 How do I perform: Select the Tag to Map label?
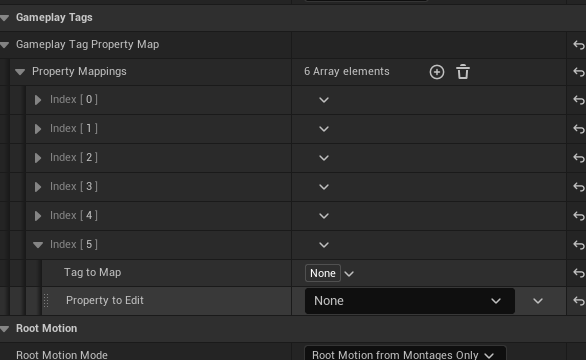click(x=92, y=273)
